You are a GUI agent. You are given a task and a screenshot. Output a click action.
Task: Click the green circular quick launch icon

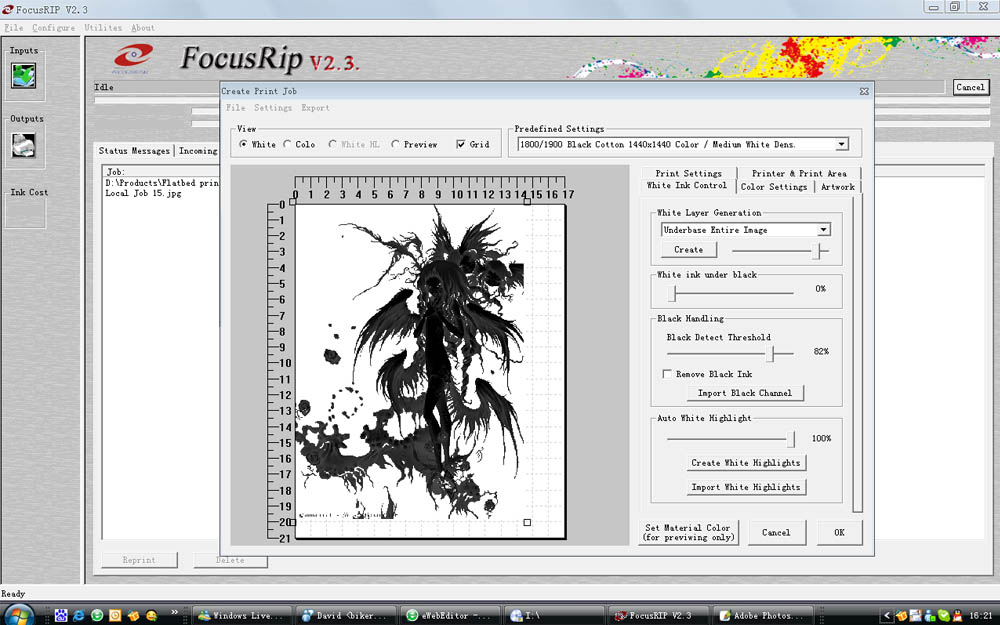point(97,615)
